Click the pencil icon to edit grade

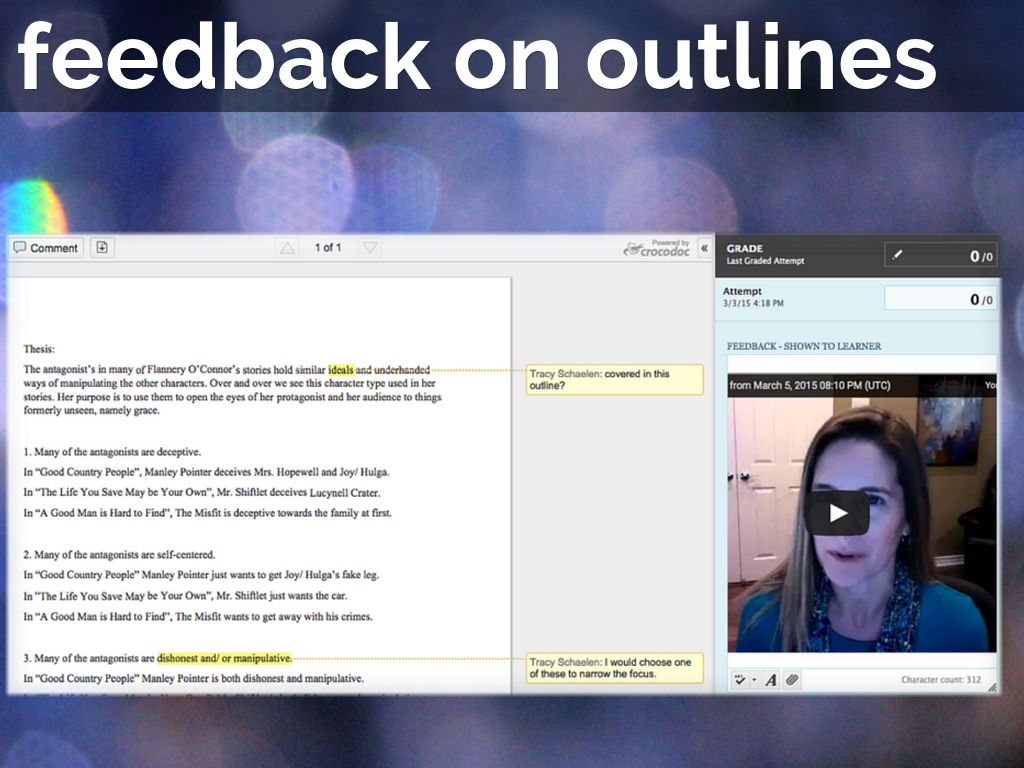click(x=897, y=256)
